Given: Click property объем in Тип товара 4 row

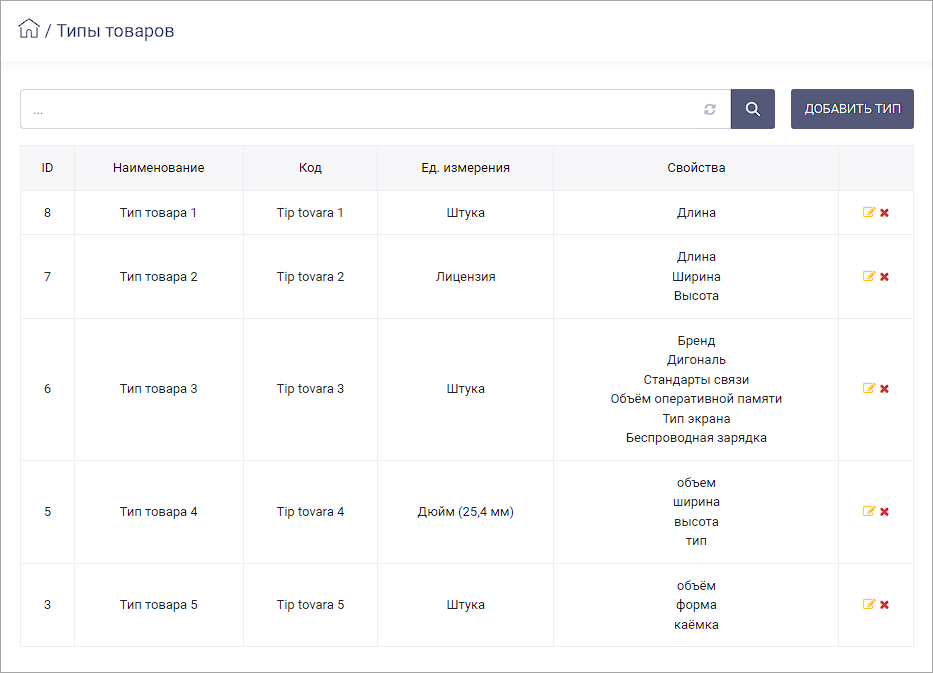Looking at the screenshot, I should click(x=696, y=483).
